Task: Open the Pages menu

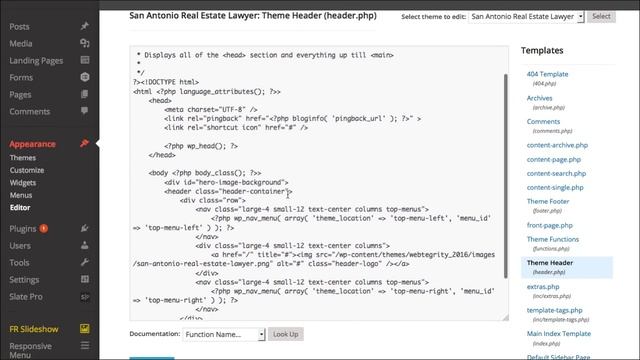Action: click(20, 95)
